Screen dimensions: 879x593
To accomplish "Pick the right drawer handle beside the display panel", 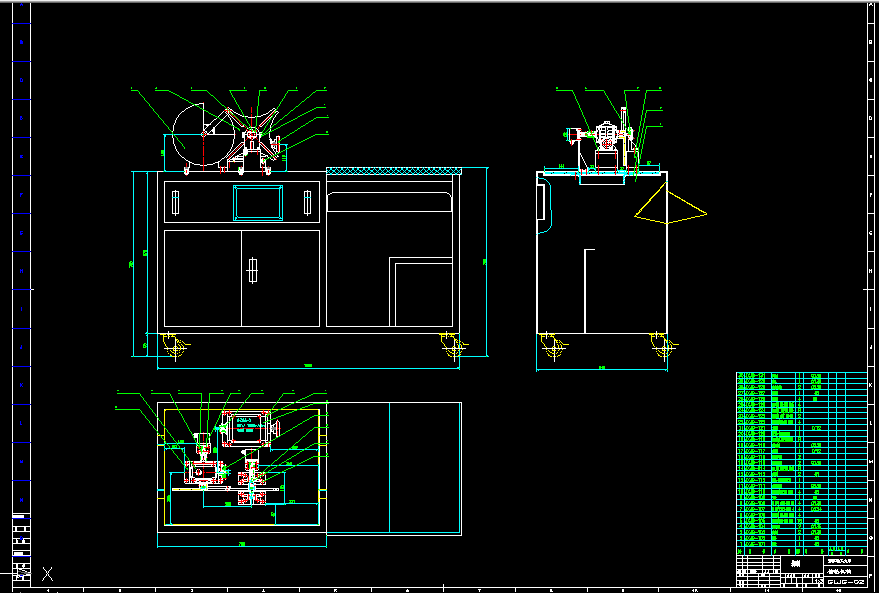I will point(307,202).
